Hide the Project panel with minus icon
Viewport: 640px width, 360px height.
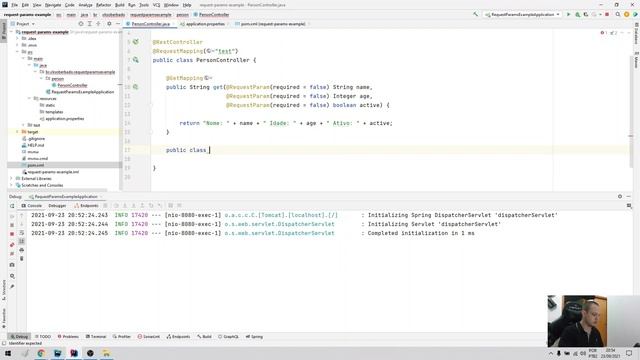point(118,24)
